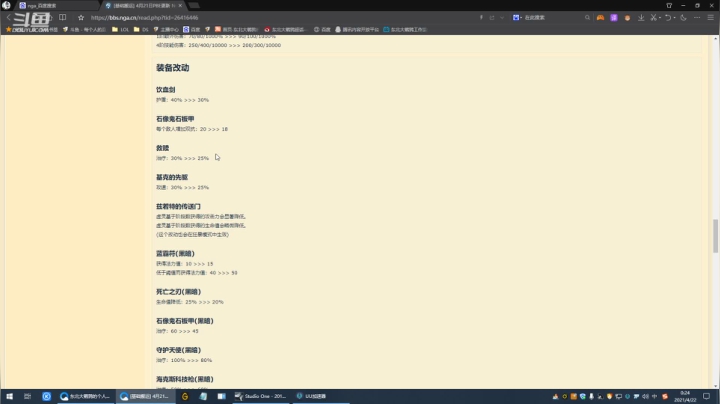Open the three-dots more tools icon
The height and width of the screenshot is (404, 720).
point(697,17)
